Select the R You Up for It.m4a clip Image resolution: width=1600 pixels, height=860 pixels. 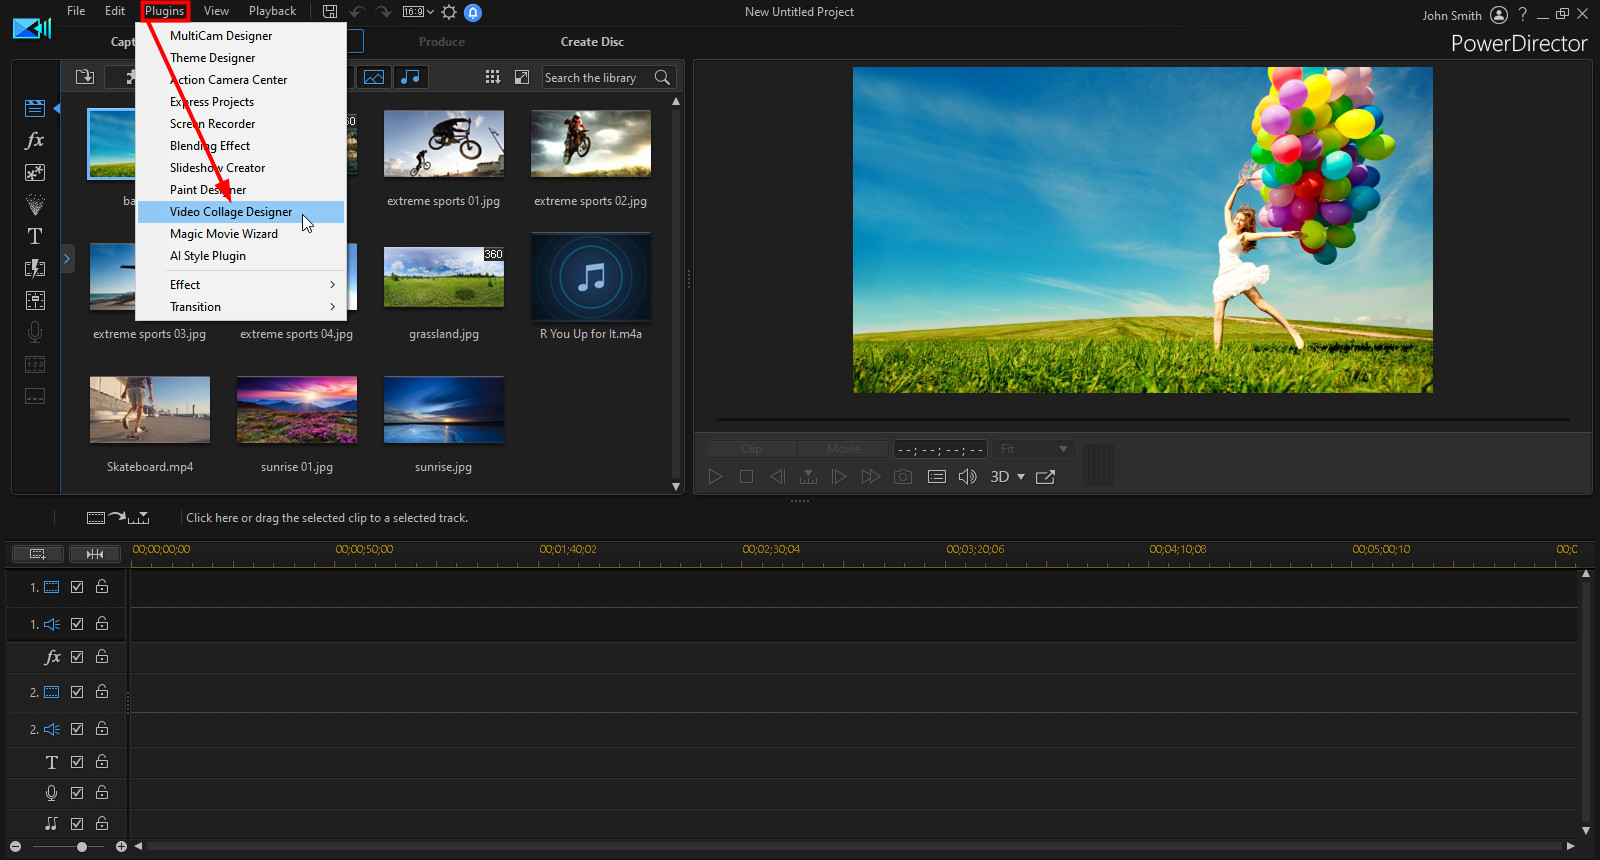(591, 278)
